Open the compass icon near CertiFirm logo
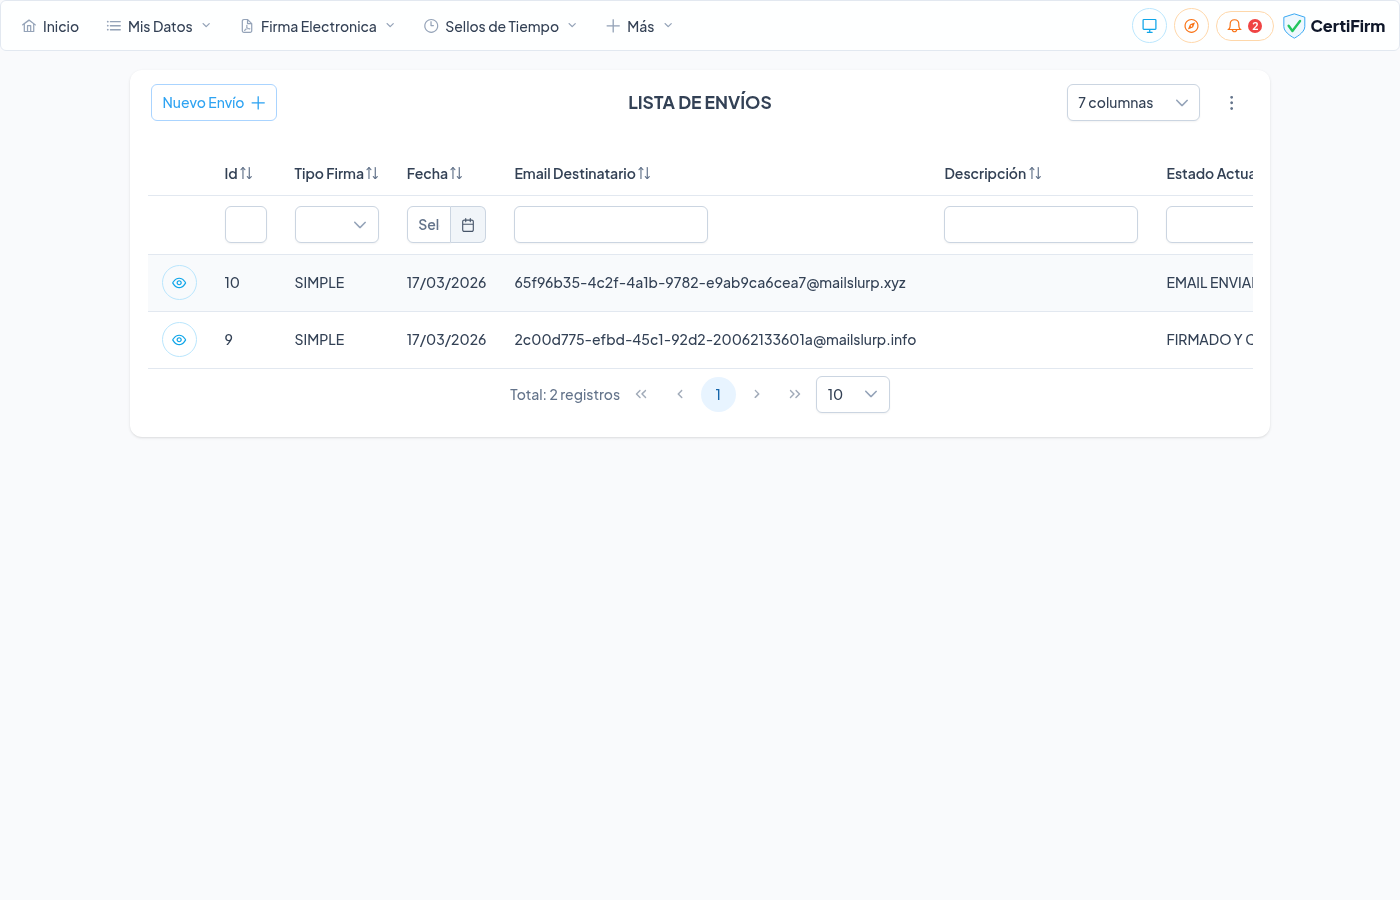The width and height of the screenshot is (1400, 900). (1191, 25)
